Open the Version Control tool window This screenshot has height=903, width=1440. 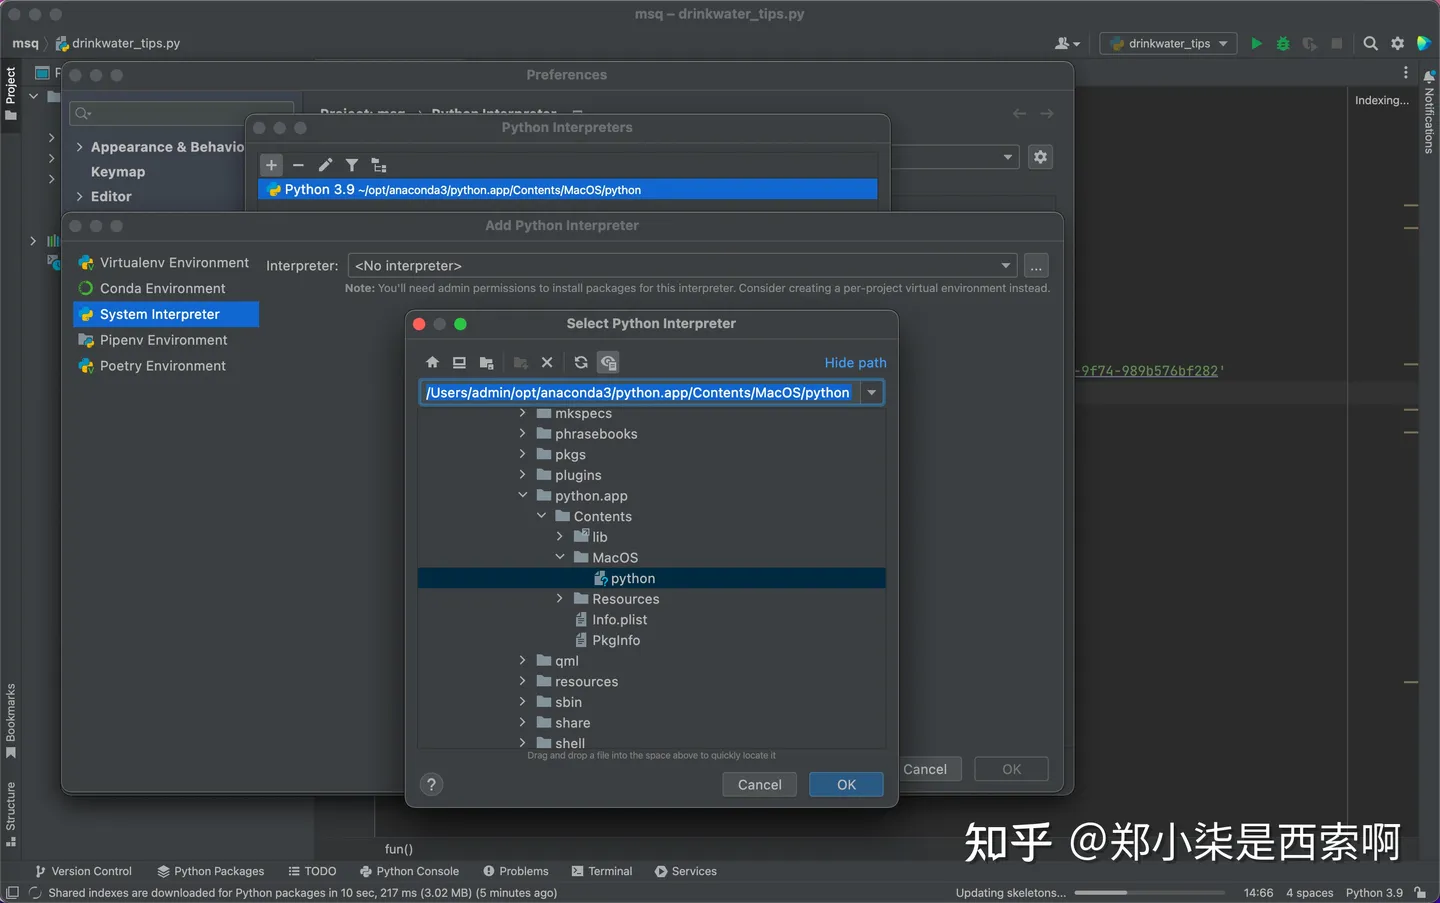click(83, 871)
